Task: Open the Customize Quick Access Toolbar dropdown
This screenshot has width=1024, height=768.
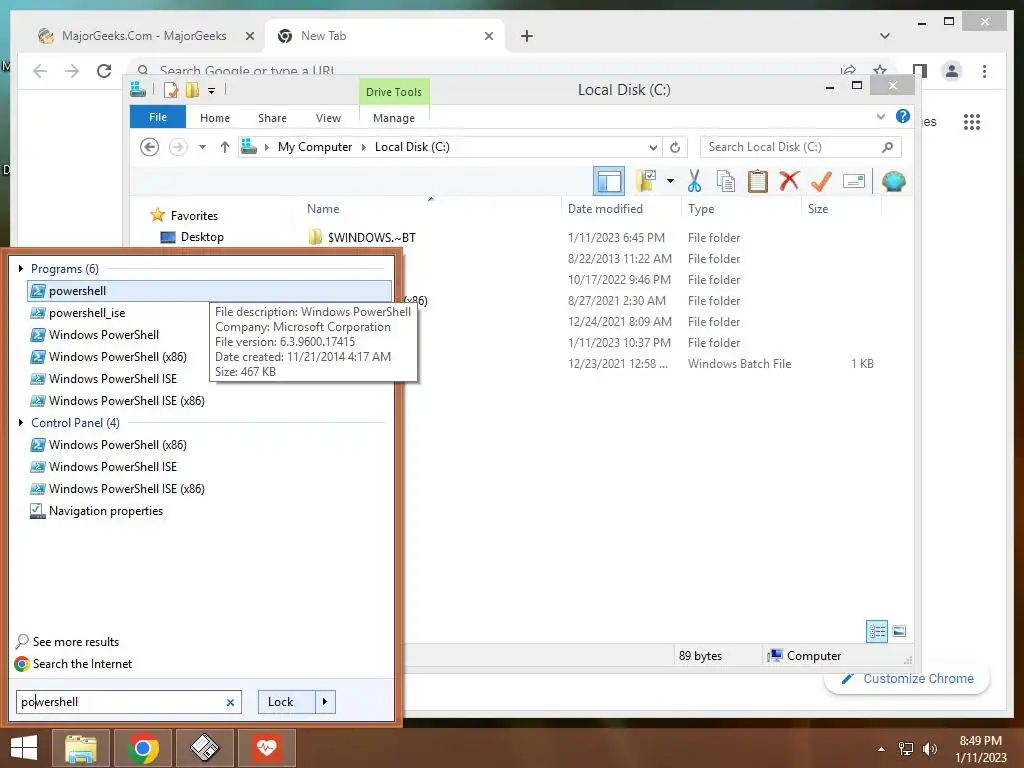Action: pos(212,91)
